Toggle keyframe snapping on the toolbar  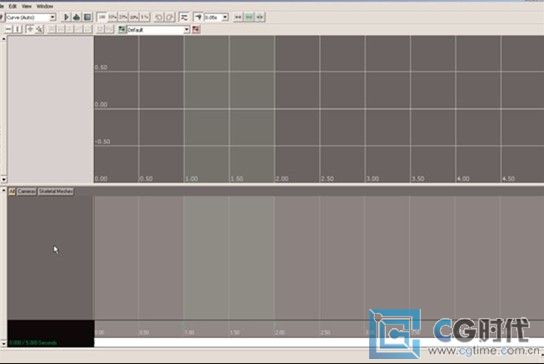click(x=198, y=17)
